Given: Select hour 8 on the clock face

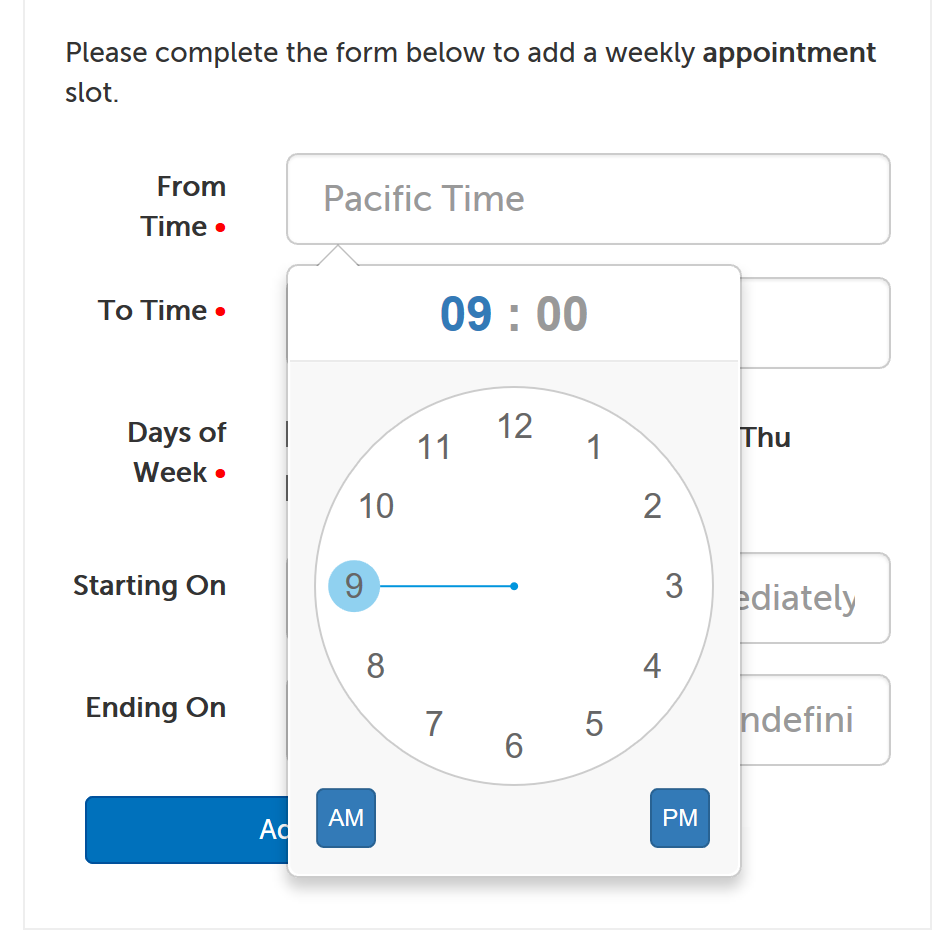Looking at the screenshot, I should [x=375, y=665].
